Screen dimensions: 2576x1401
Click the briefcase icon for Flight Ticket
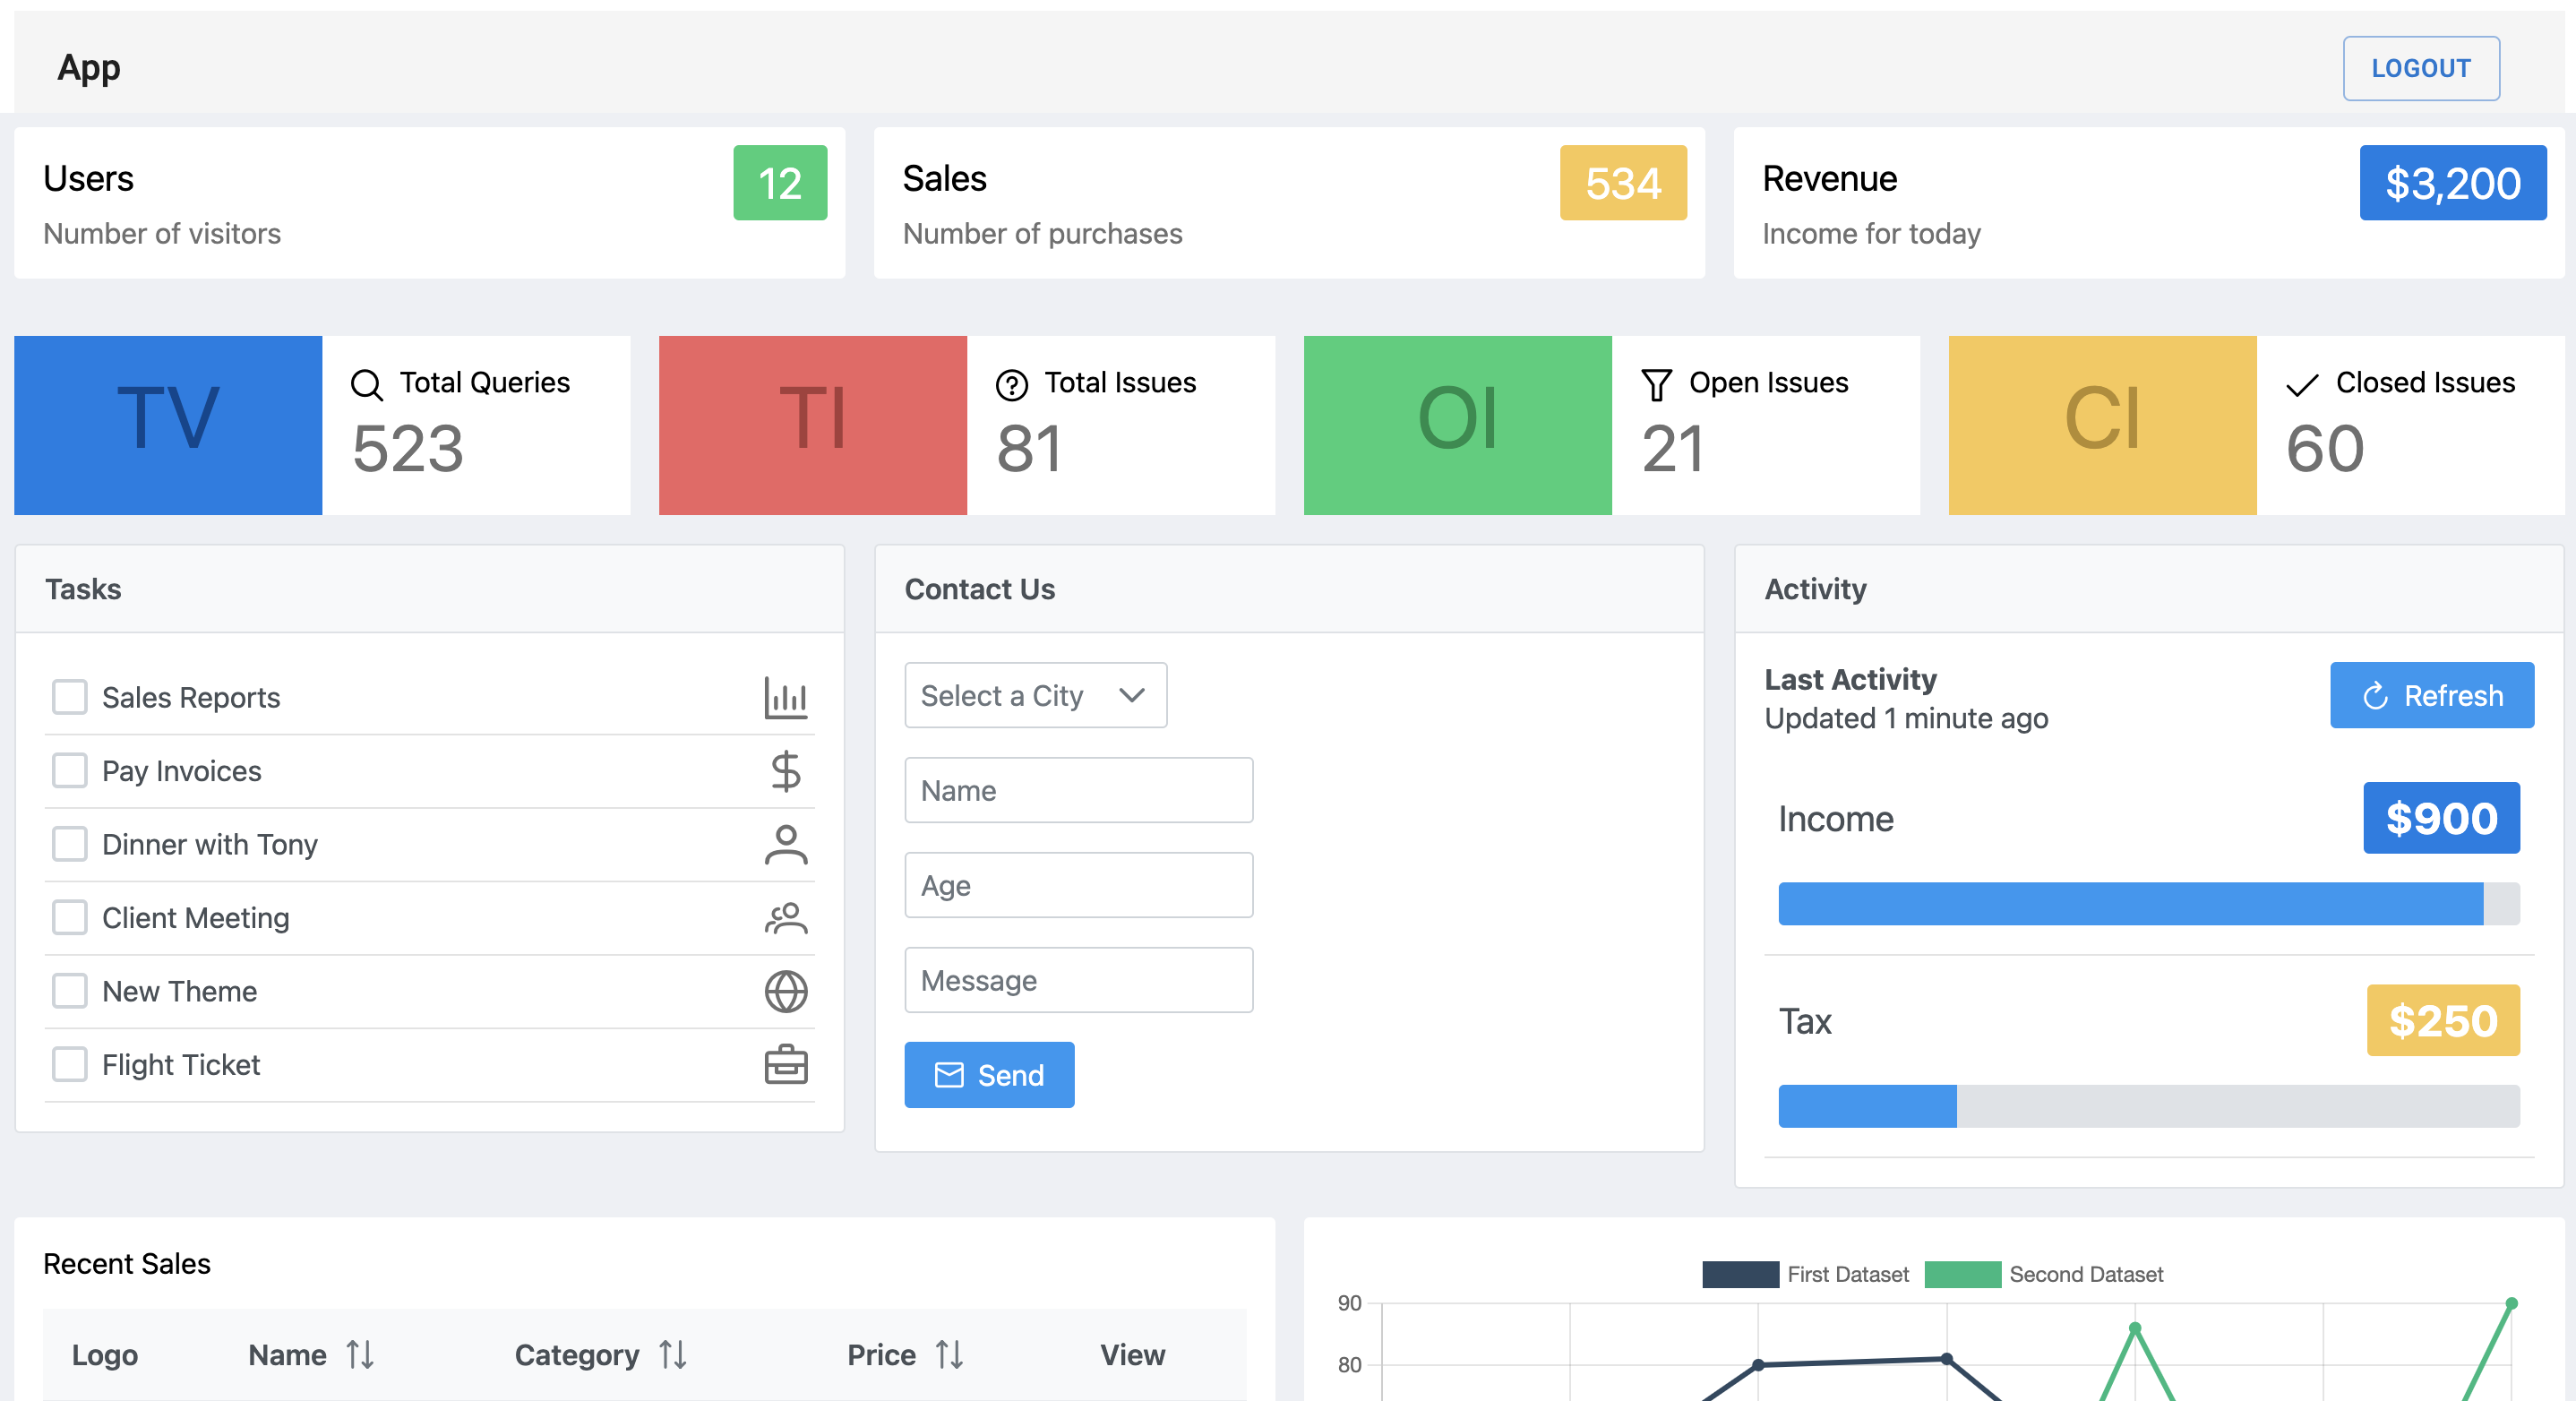point(785,1065)
